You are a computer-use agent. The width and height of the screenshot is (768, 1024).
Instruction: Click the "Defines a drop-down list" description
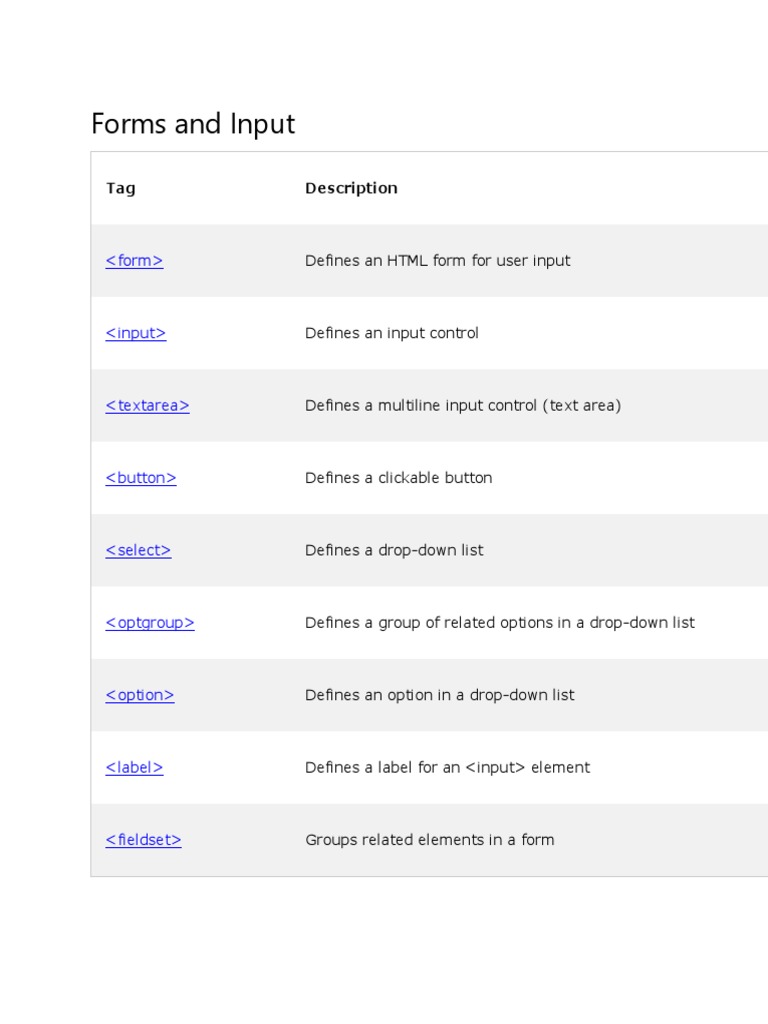[x=394, y=550]
